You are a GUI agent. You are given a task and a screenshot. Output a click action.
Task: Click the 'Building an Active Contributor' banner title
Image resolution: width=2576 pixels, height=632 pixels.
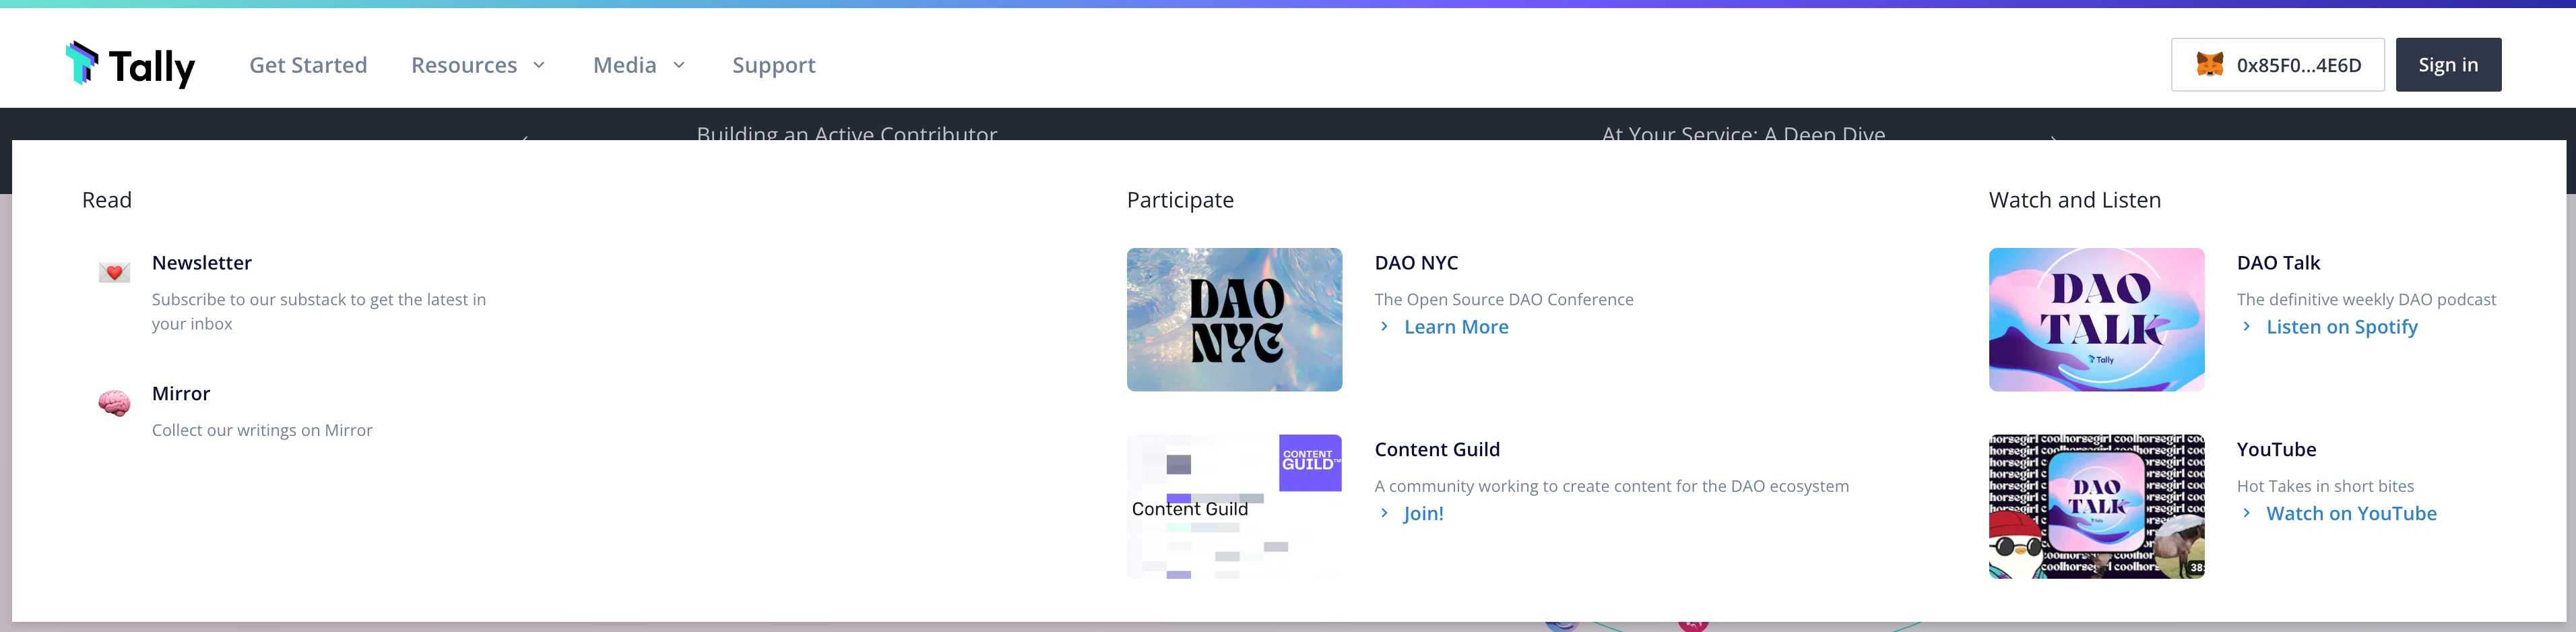[847, 132]
